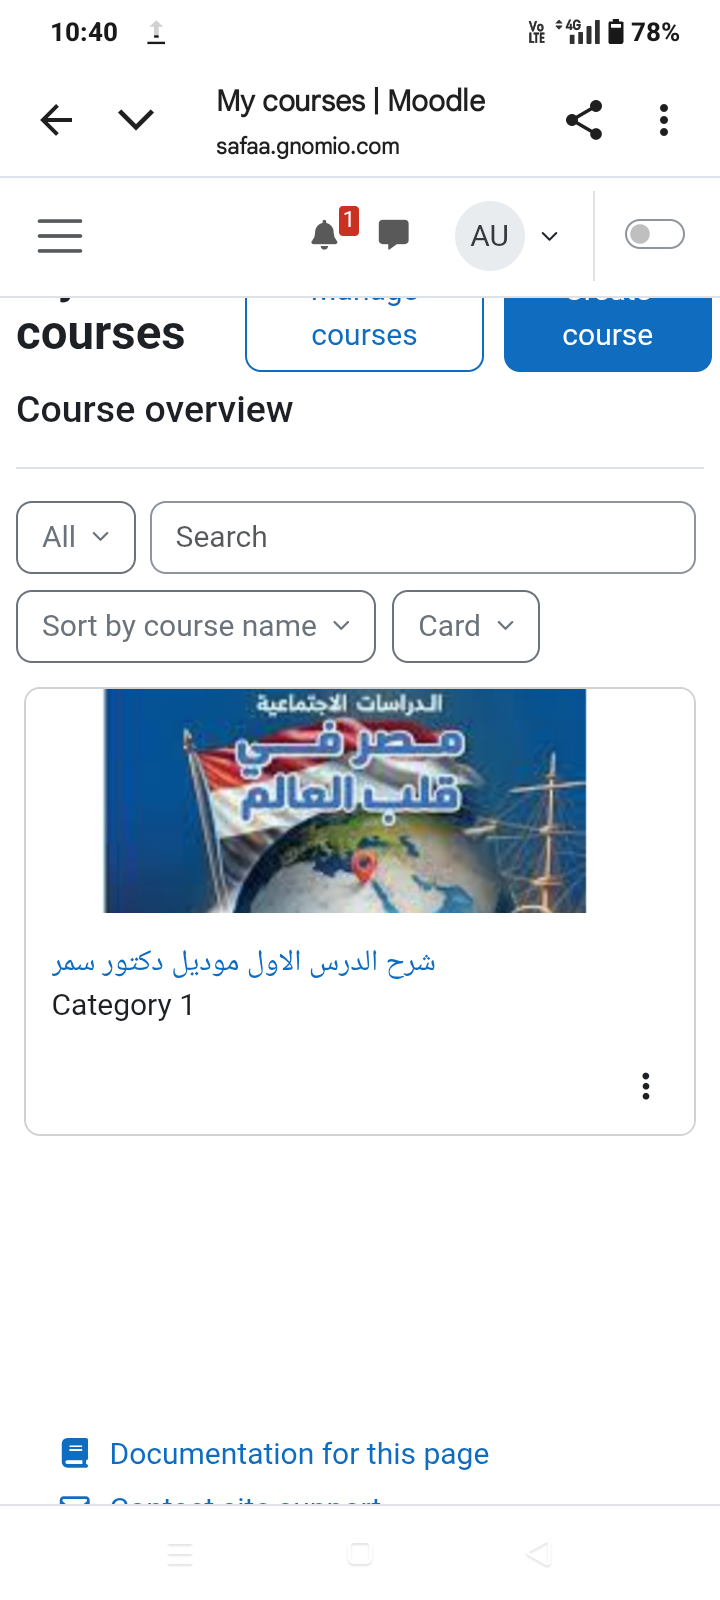Open Documentation for this page link

point(299,1453)
